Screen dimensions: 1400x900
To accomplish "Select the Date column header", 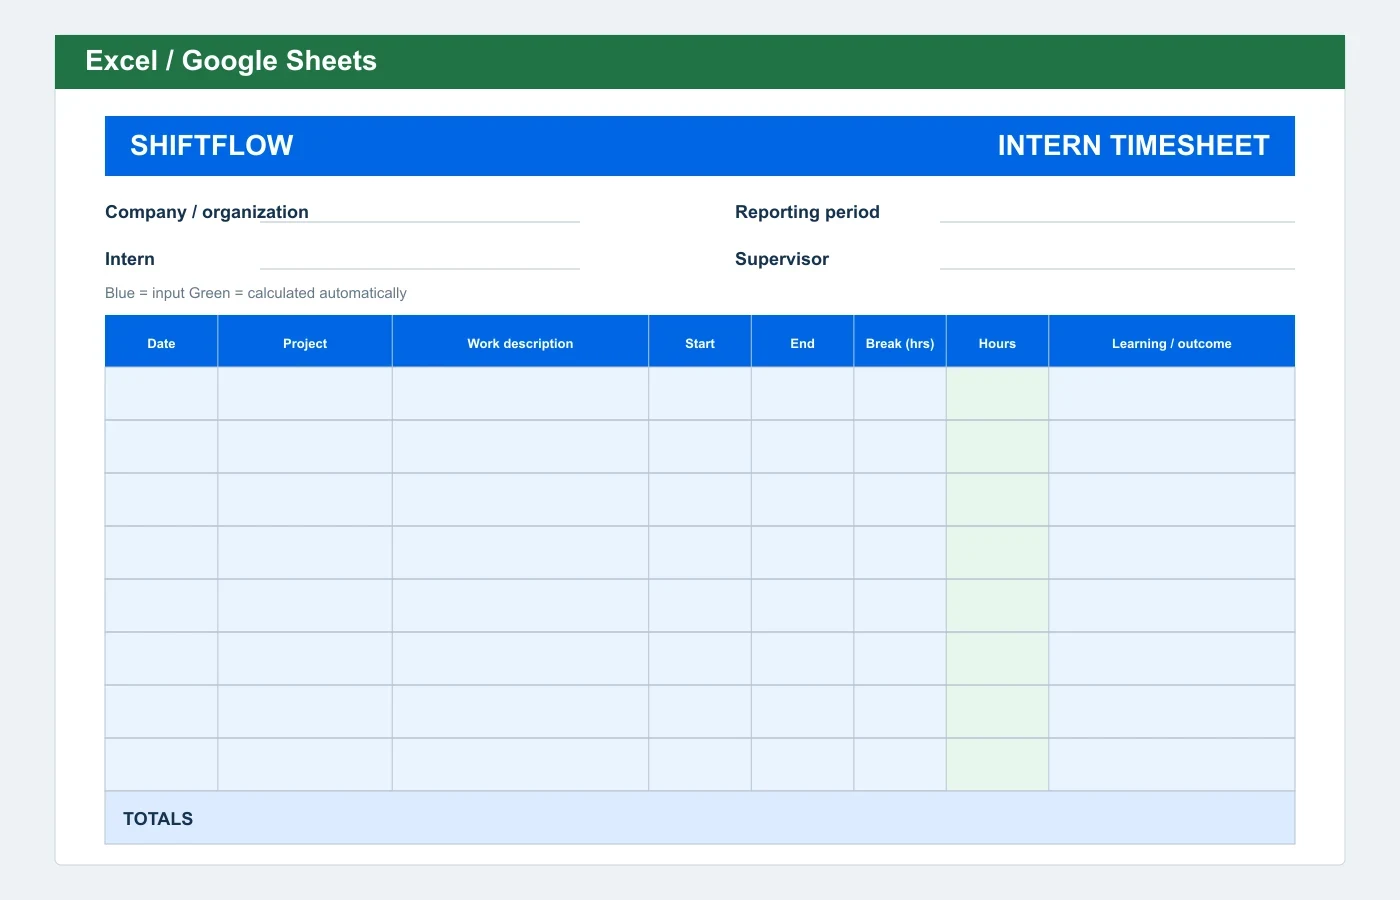I will tap(161, 343).
